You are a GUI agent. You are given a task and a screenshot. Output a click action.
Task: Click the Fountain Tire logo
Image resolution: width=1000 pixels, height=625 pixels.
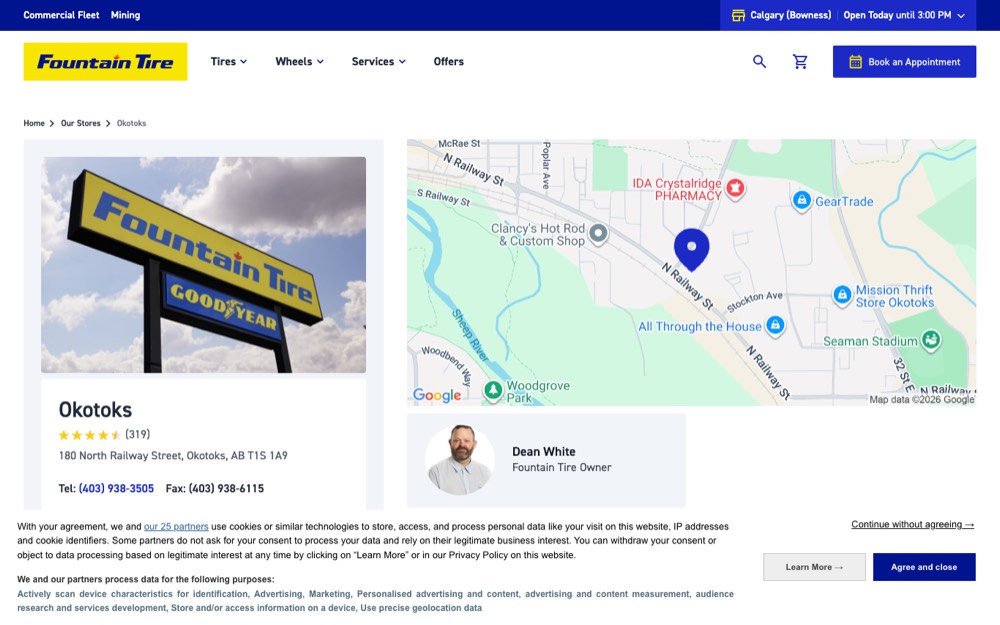105,62
